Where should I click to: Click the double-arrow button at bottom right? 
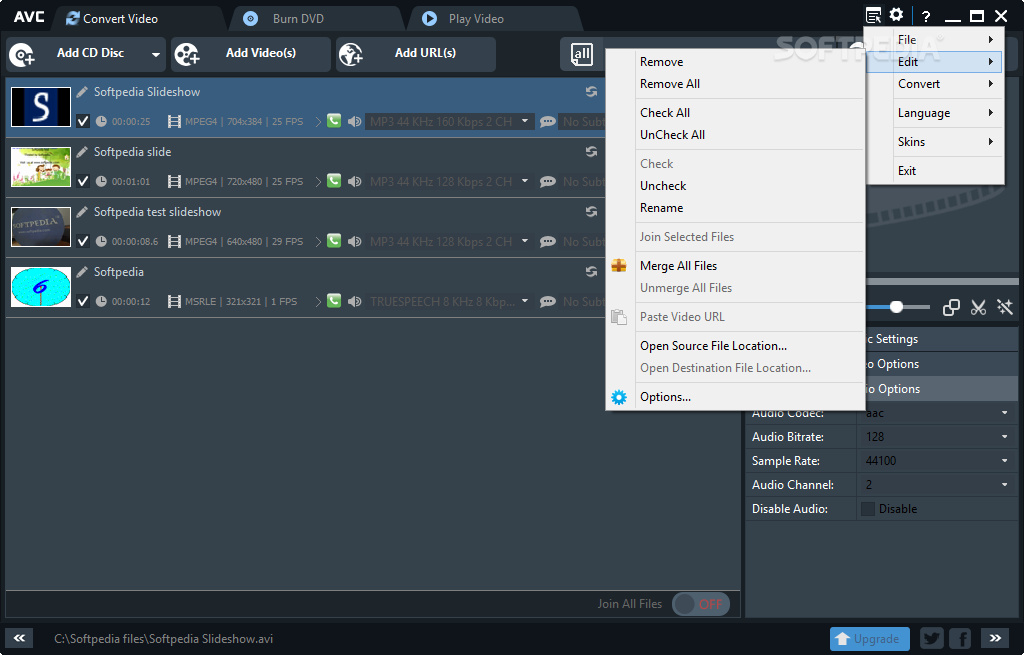click(x=995, y=638)
